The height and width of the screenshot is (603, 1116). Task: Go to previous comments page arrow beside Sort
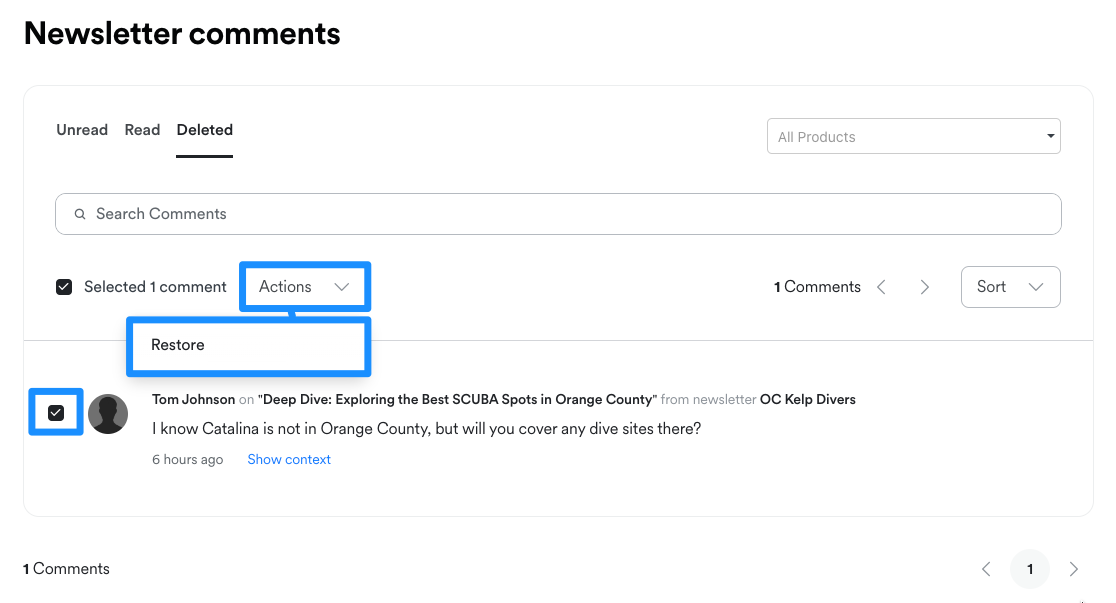881,287
